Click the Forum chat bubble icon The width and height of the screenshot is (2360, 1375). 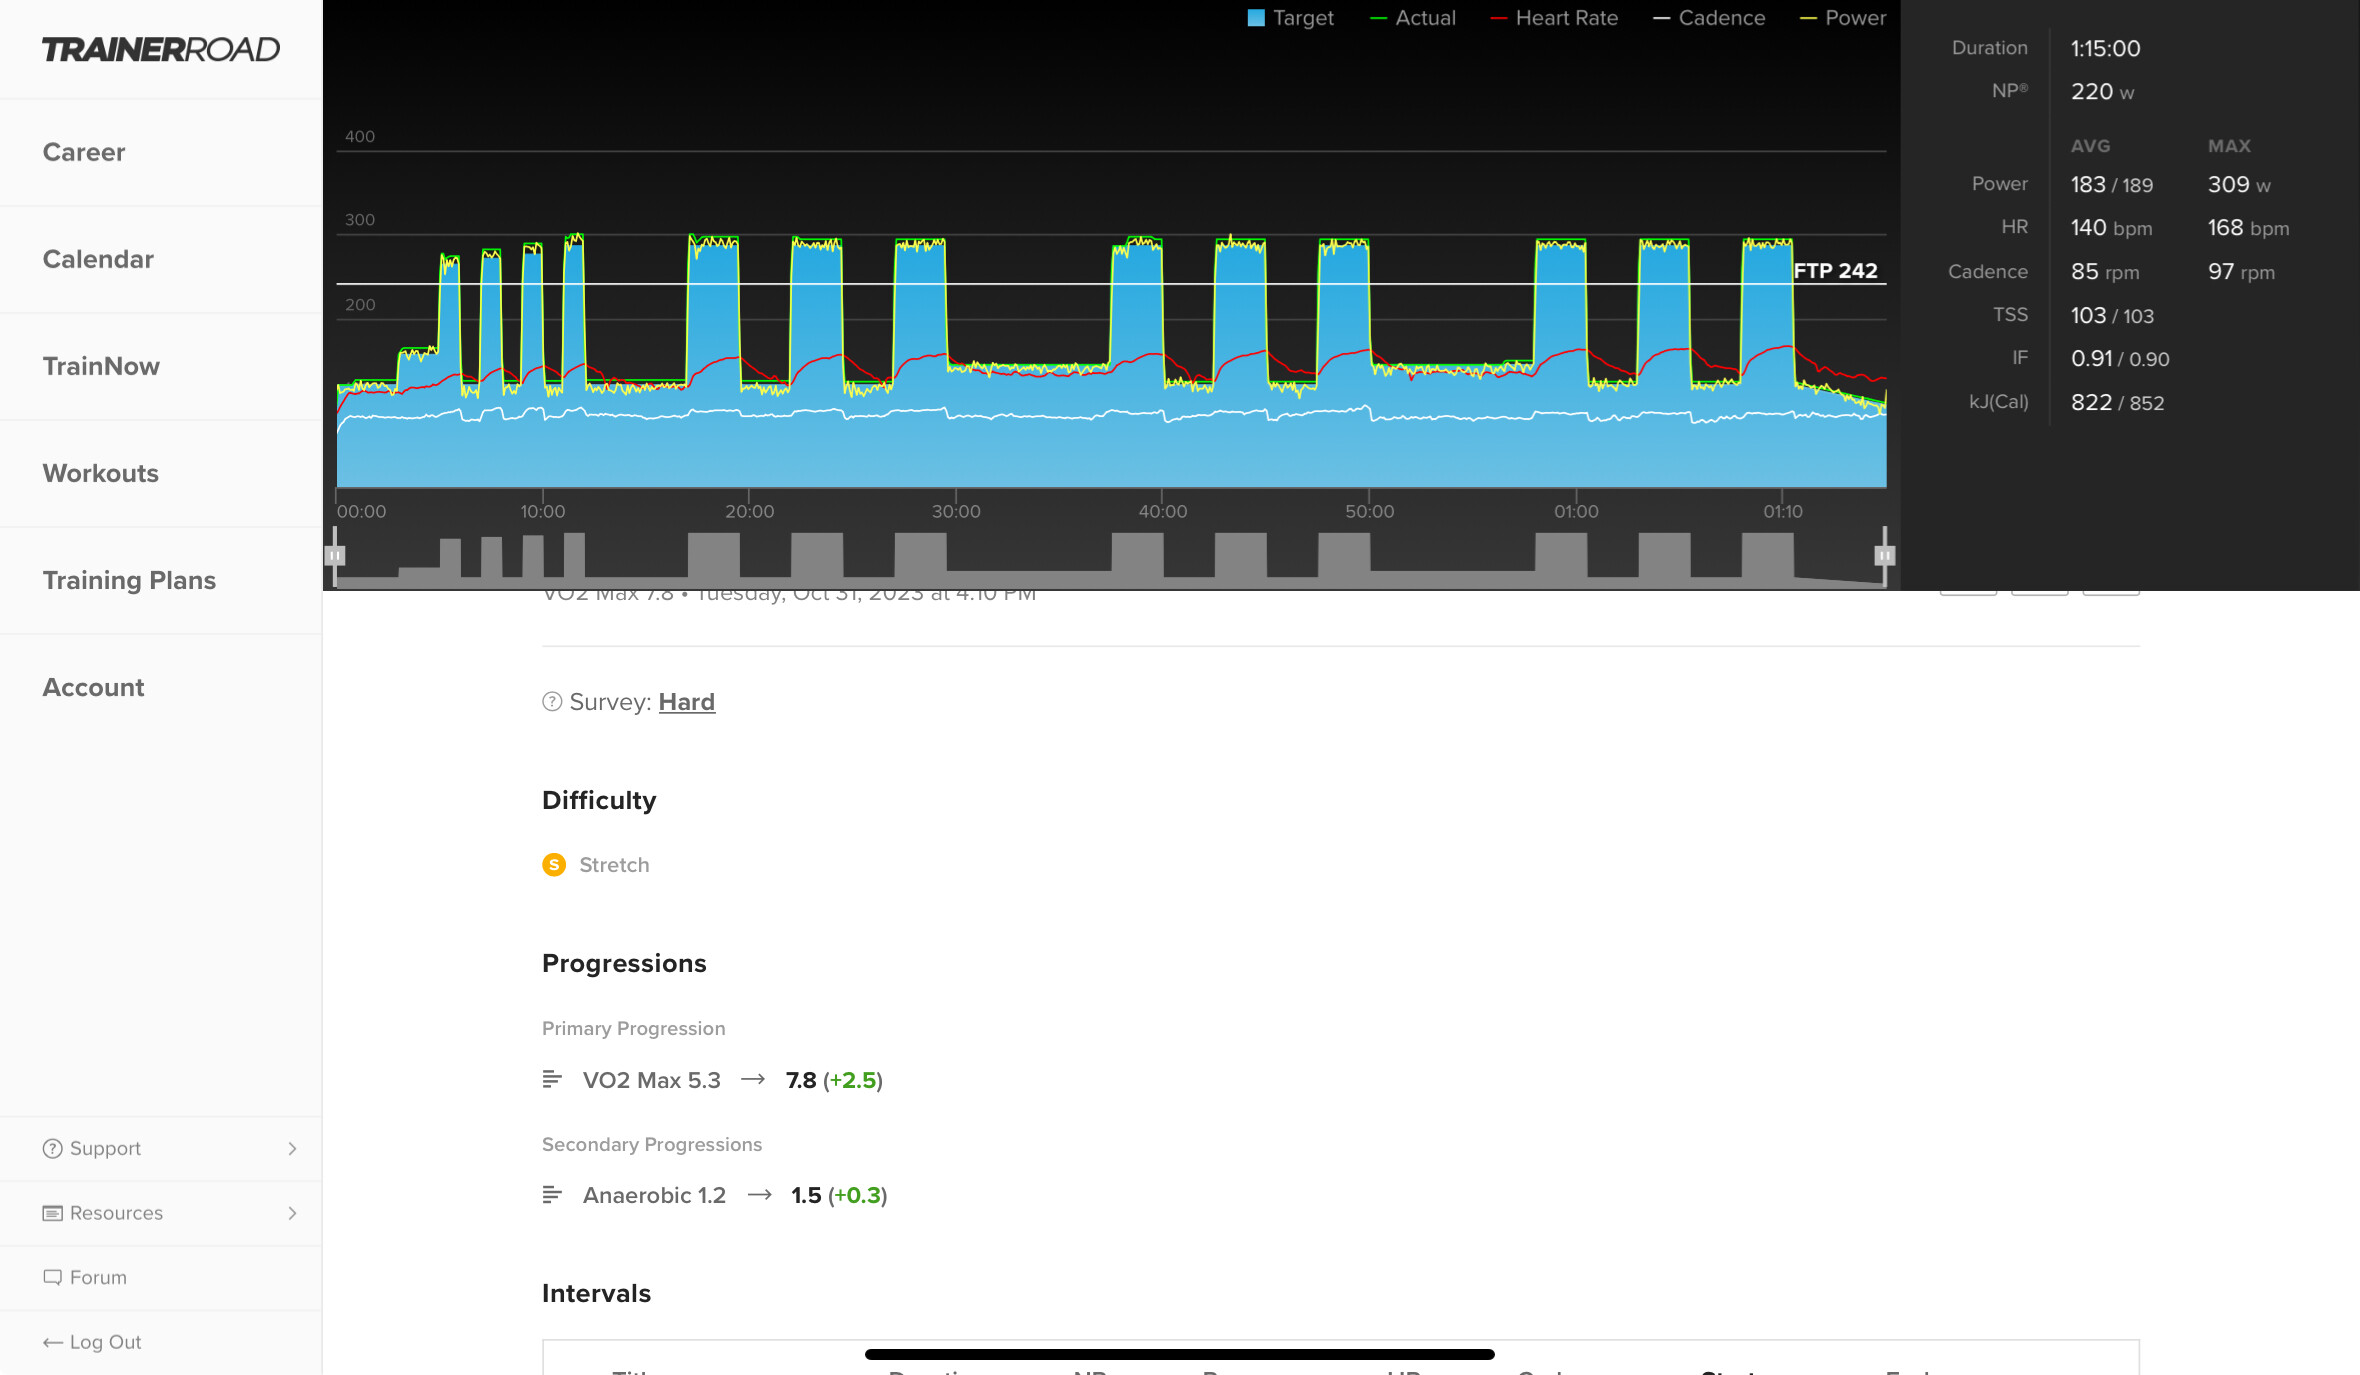point(52,1277)
